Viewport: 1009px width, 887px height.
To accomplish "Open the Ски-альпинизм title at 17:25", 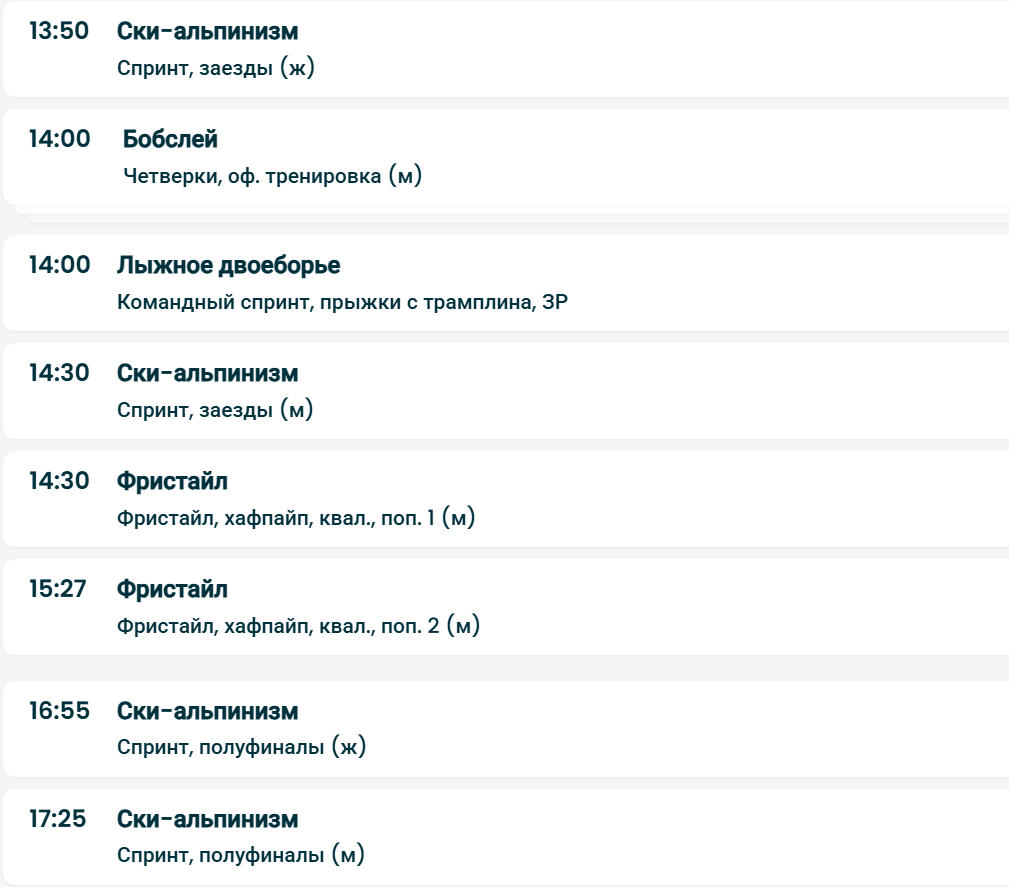I will click(x=207, y=819).
